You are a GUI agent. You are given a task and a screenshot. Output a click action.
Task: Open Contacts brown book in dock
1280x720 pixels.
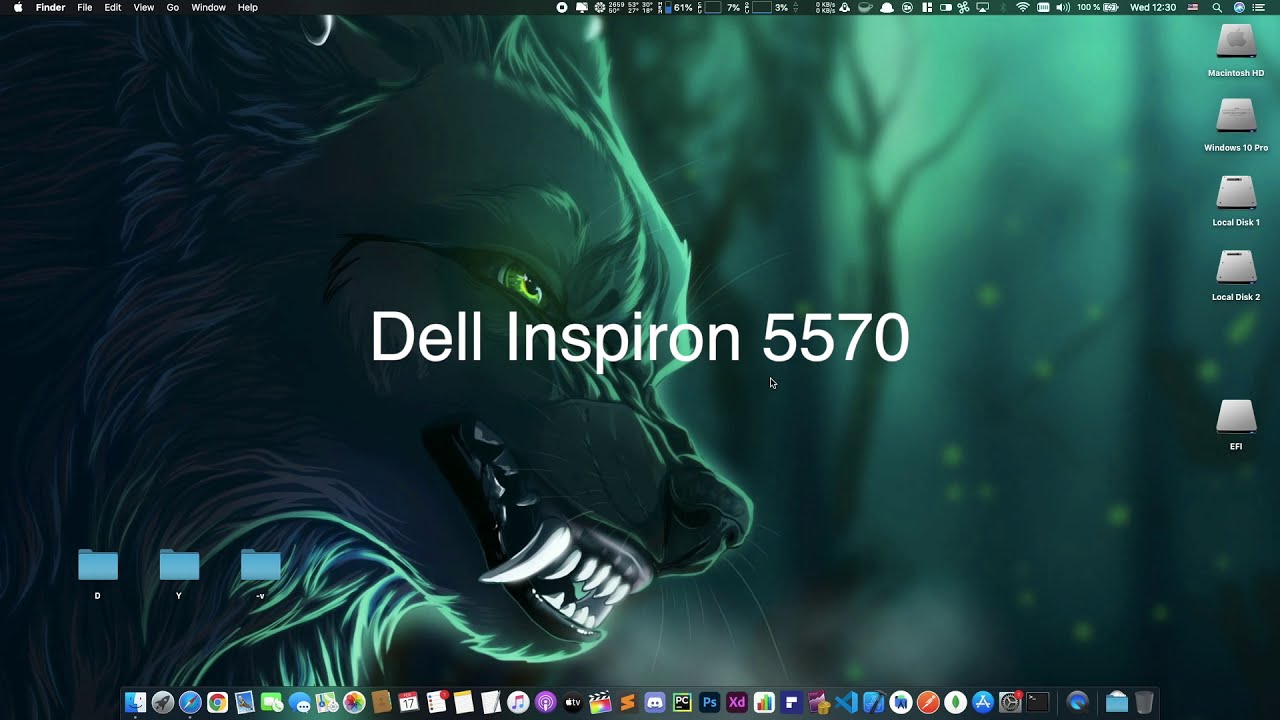tap(381, 703)
